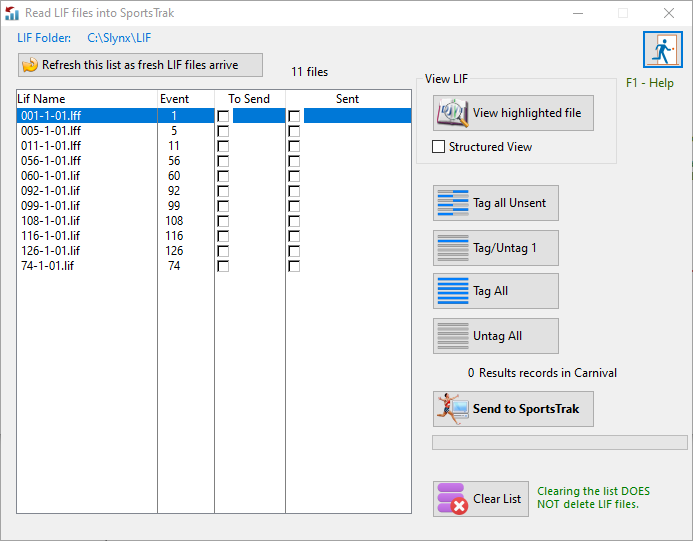The height and width of the screenshot is (541, 693).
Task: Select file 099-1-01.lif in the list
Action: (x=50, y=206)
